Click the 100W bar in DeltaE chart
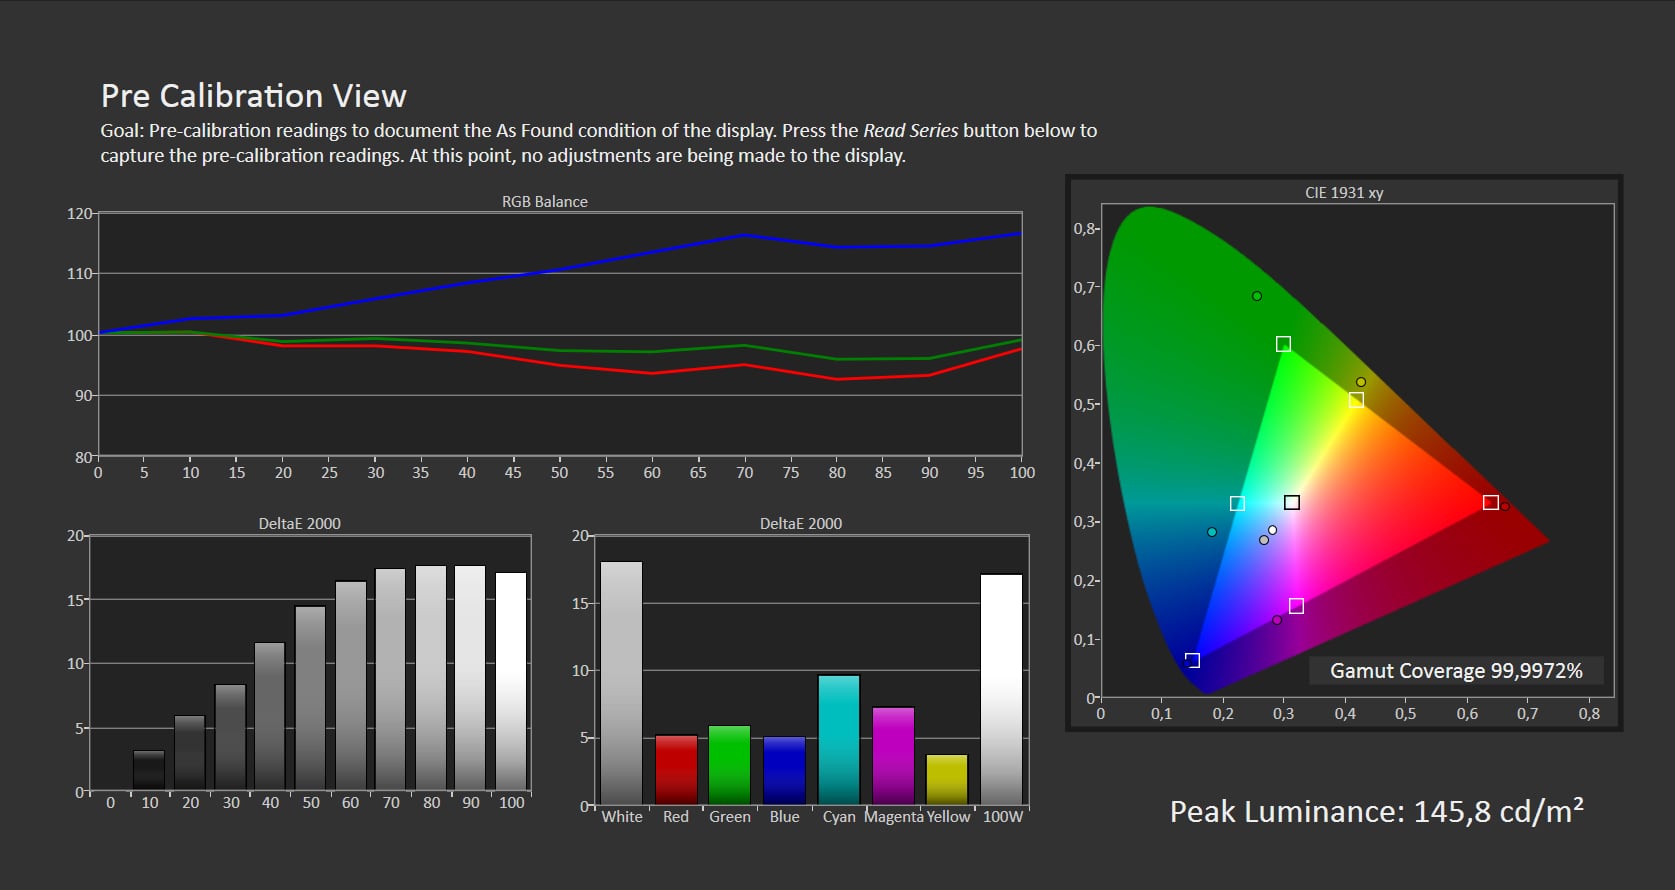The width and height of the screenshot is (1675, 890). pyautogui.click(x=1001, y=689)
